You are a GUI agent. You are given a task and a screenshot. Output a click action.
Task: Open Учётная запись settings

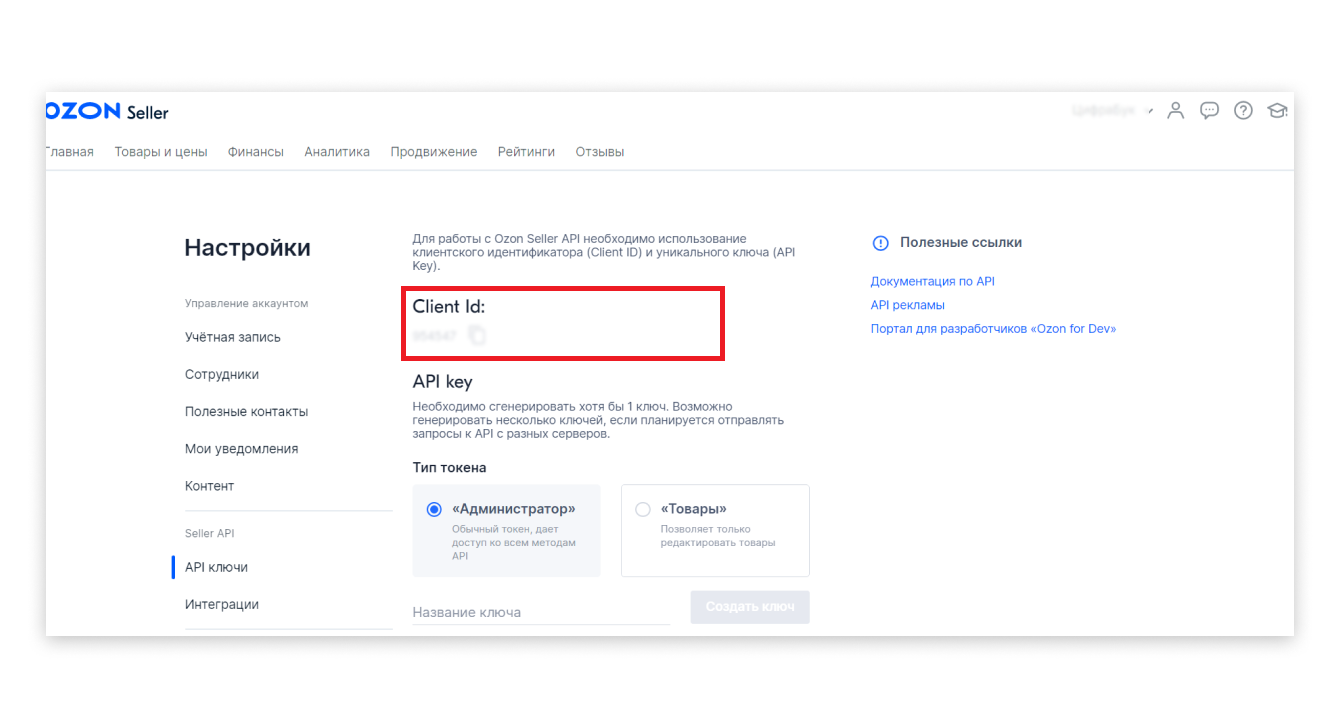[x=233, y=337]
